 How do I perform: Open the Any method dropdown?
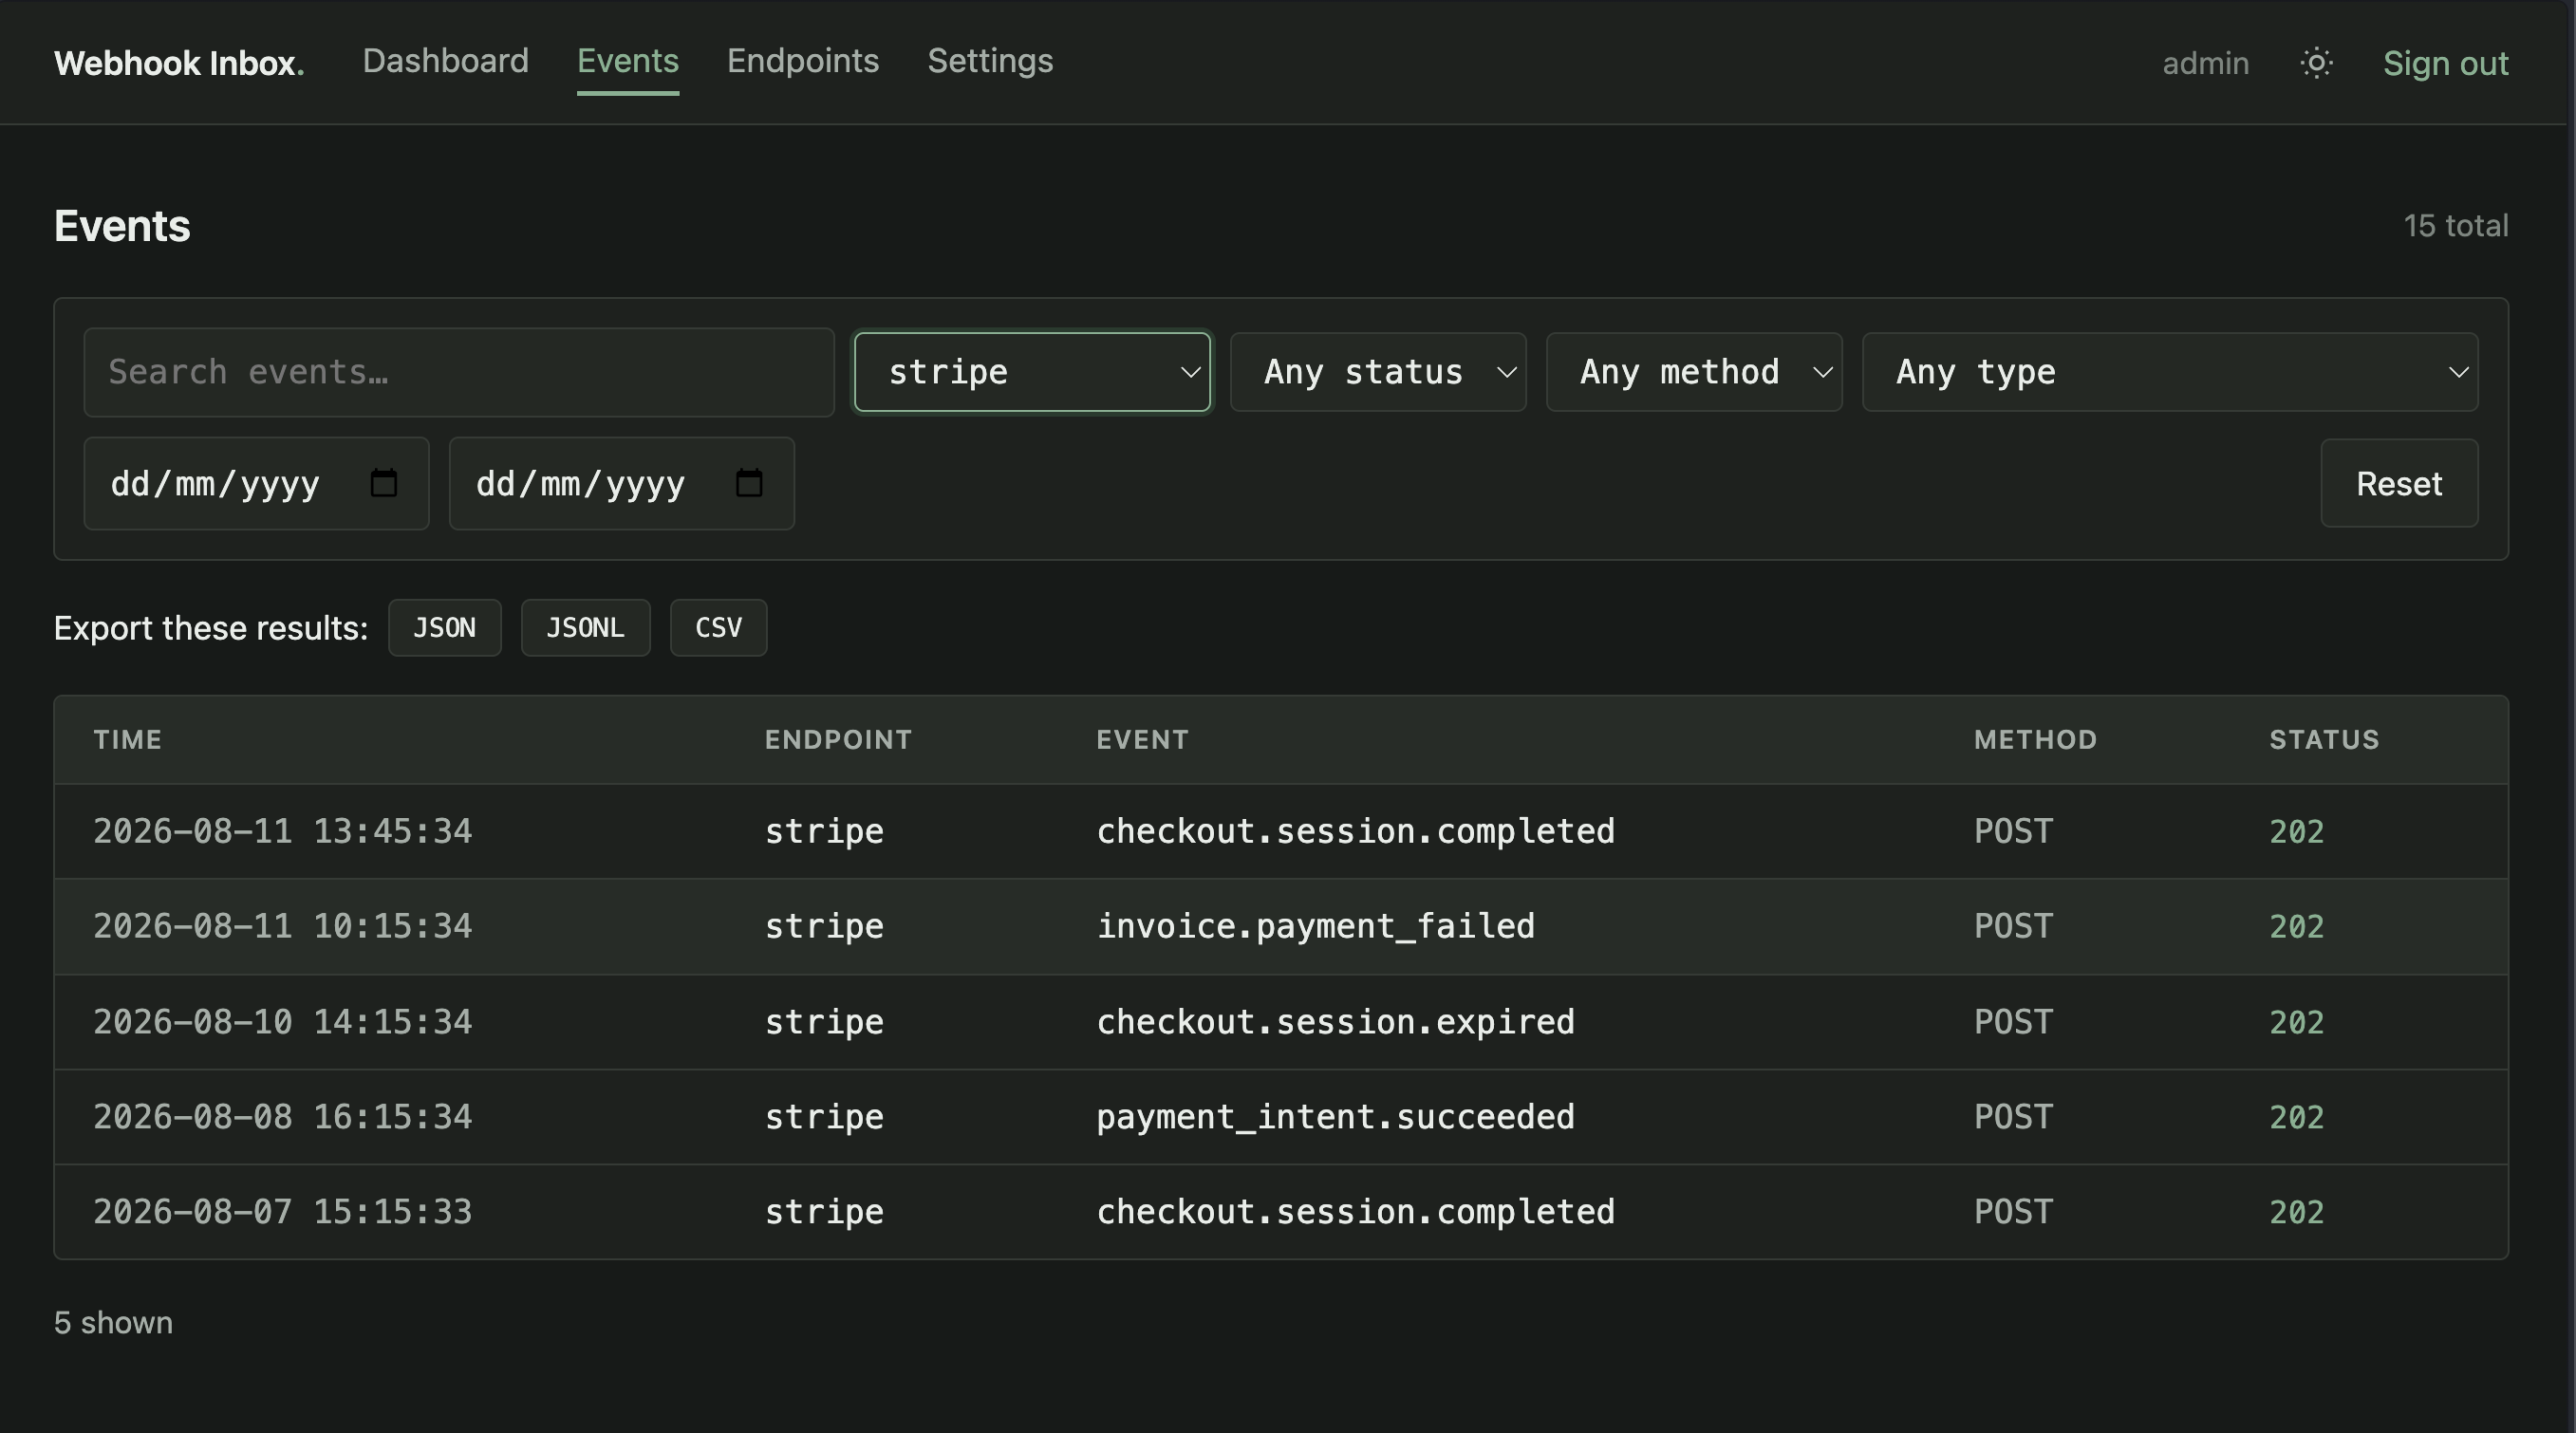coord(1694,372)
